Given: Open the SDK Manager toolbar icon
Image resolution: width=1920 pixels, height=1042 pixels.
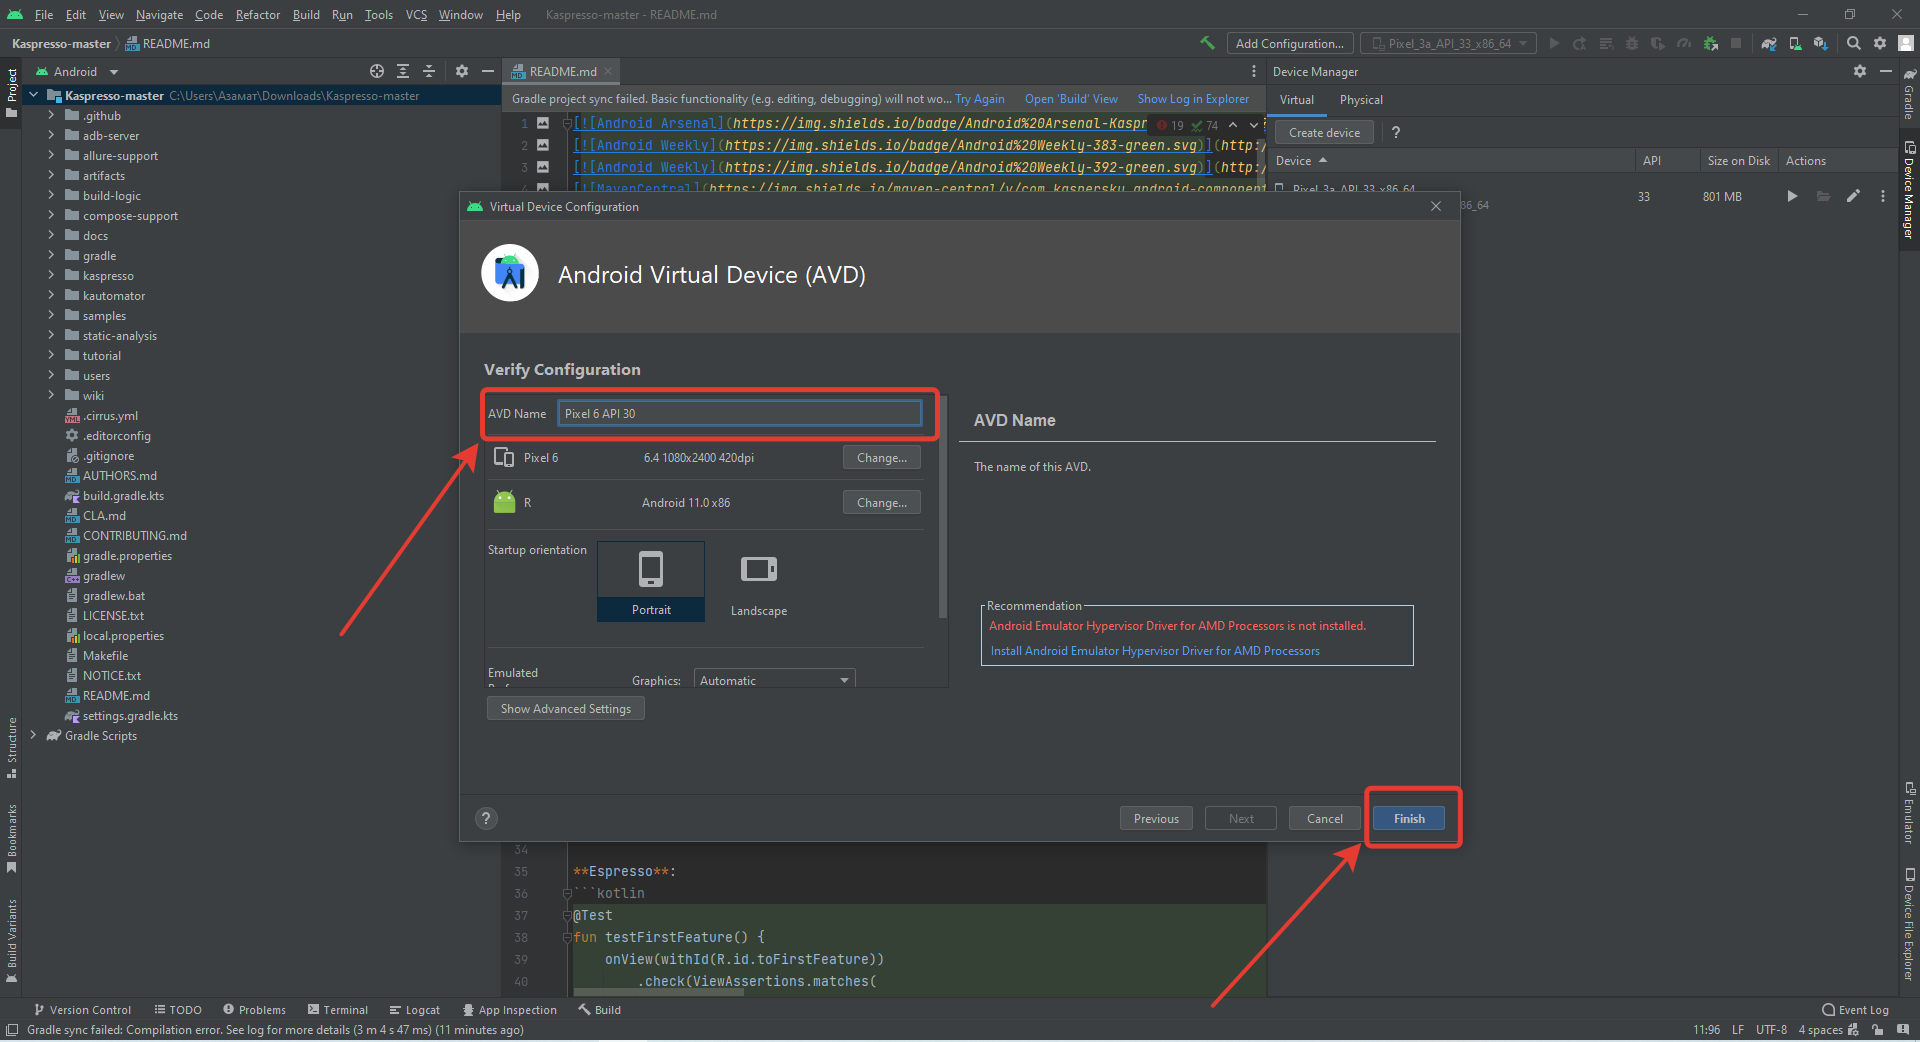Looking at the screenshot, I should click(x=1821, y=43).
